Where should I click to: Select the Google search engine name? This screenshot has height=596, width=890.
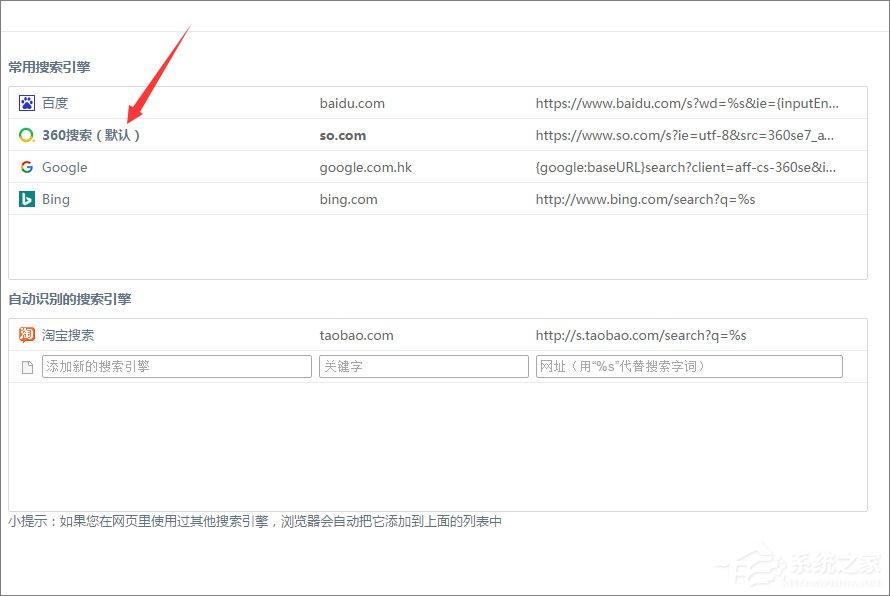[65, 167]
